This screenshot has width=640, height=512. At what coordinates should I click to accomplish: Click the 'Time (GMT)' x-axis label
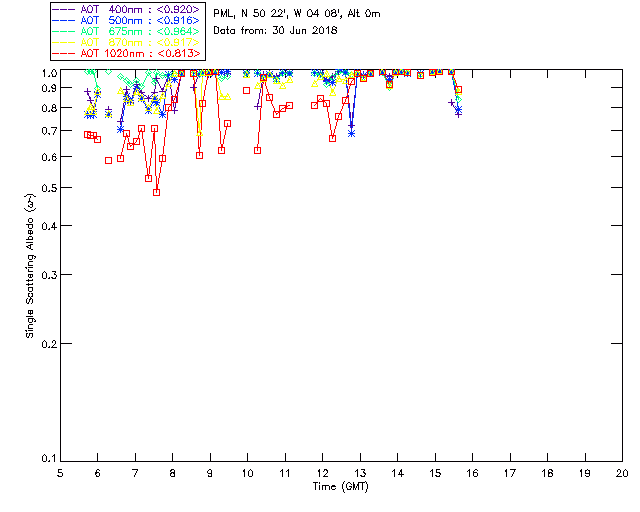340,487
